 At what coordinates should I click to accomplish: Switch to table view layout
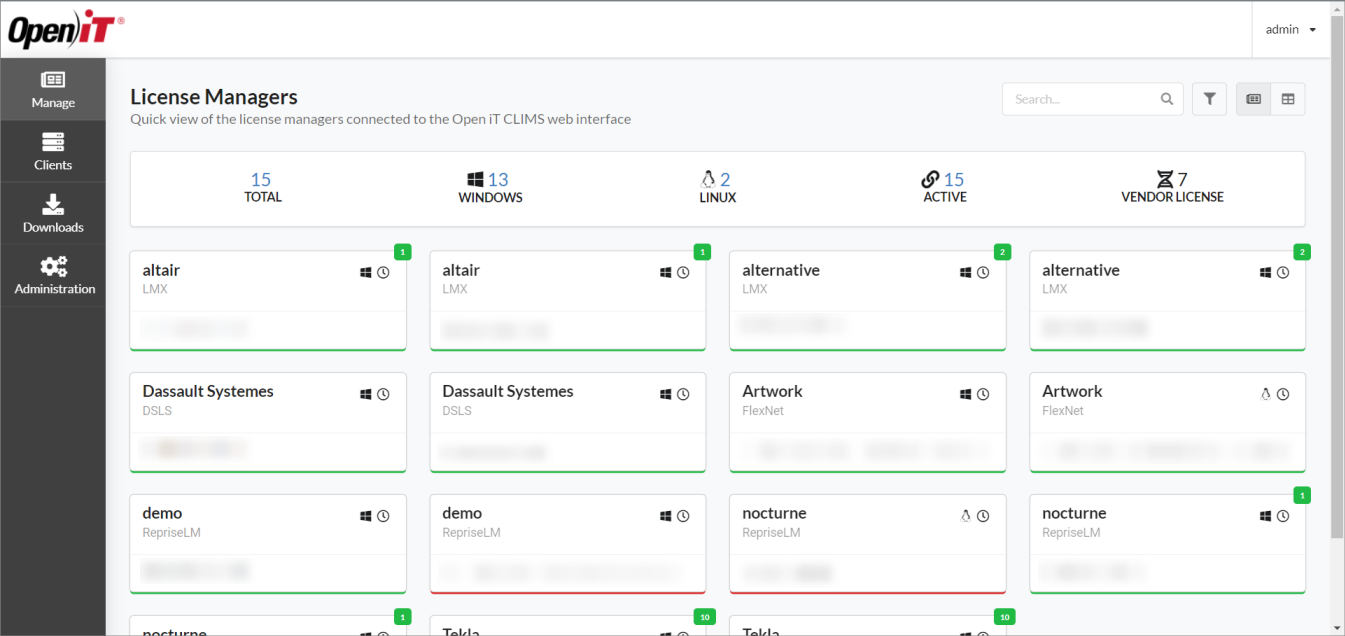point(1287,98)
